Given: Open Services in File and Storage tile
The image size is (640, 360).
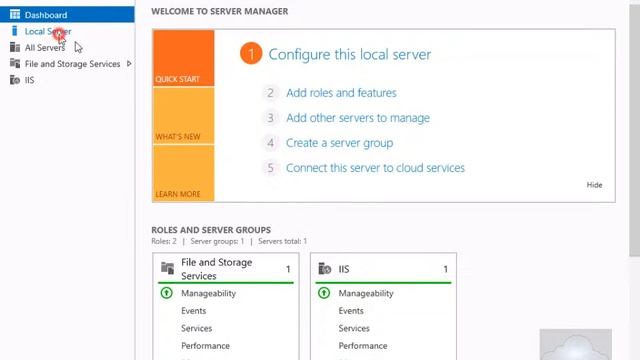Looking at the screenshot, I should point(196,328).
